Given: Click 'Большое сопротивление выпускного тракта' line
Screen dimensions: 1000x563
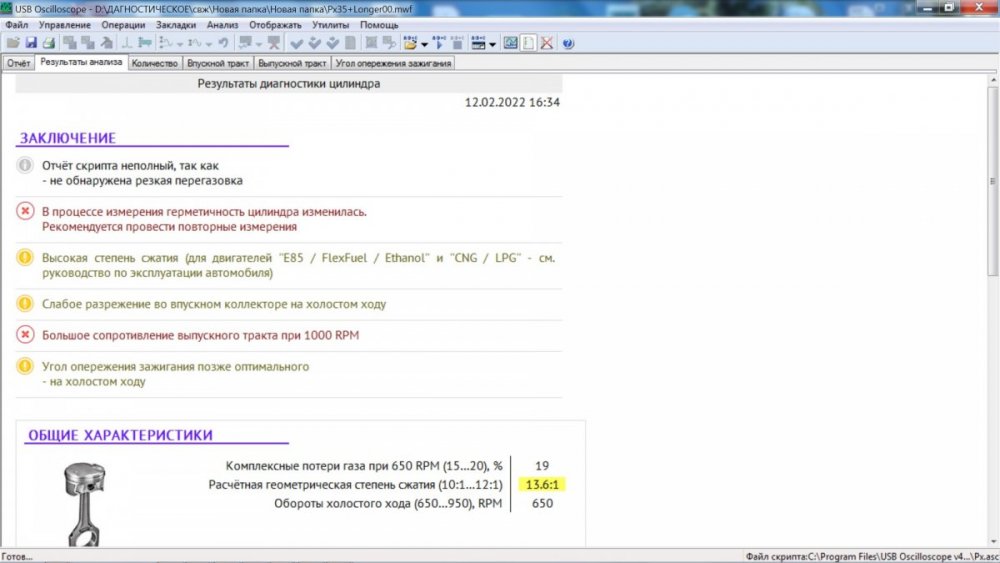Looking at the screenshot, I should tap(200, 335).
